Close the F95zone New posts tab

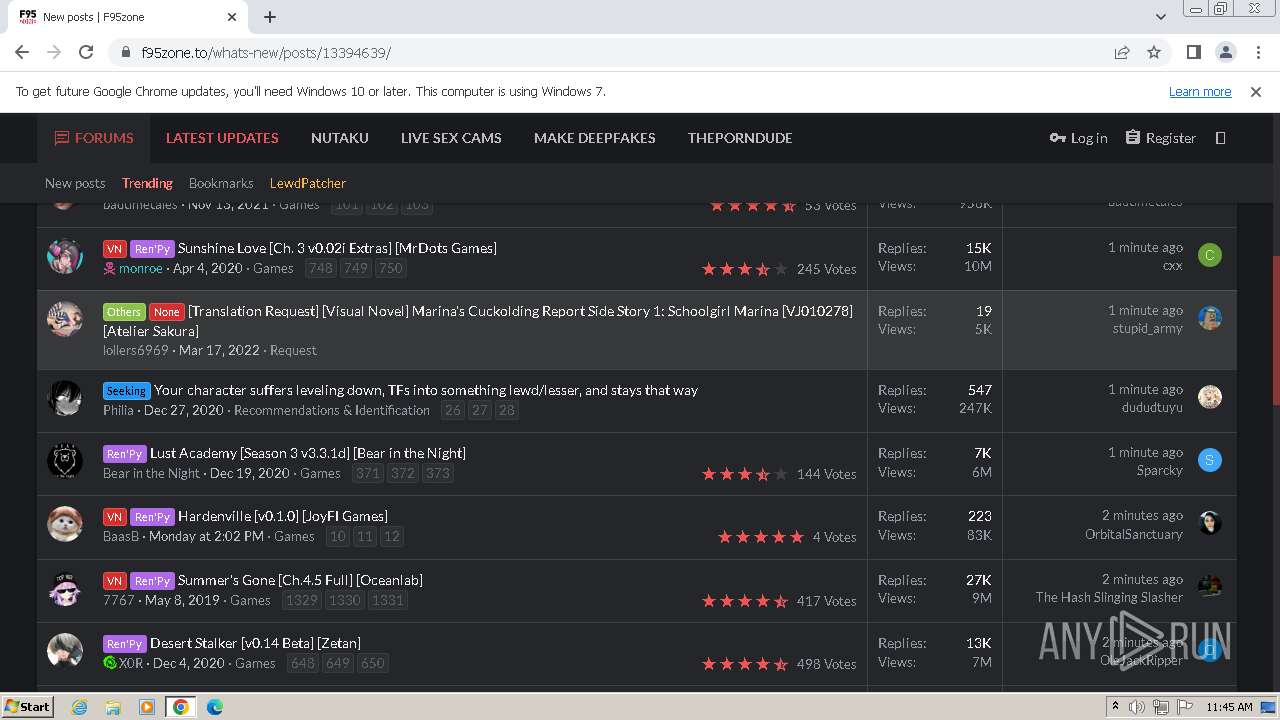pos(232,17)
